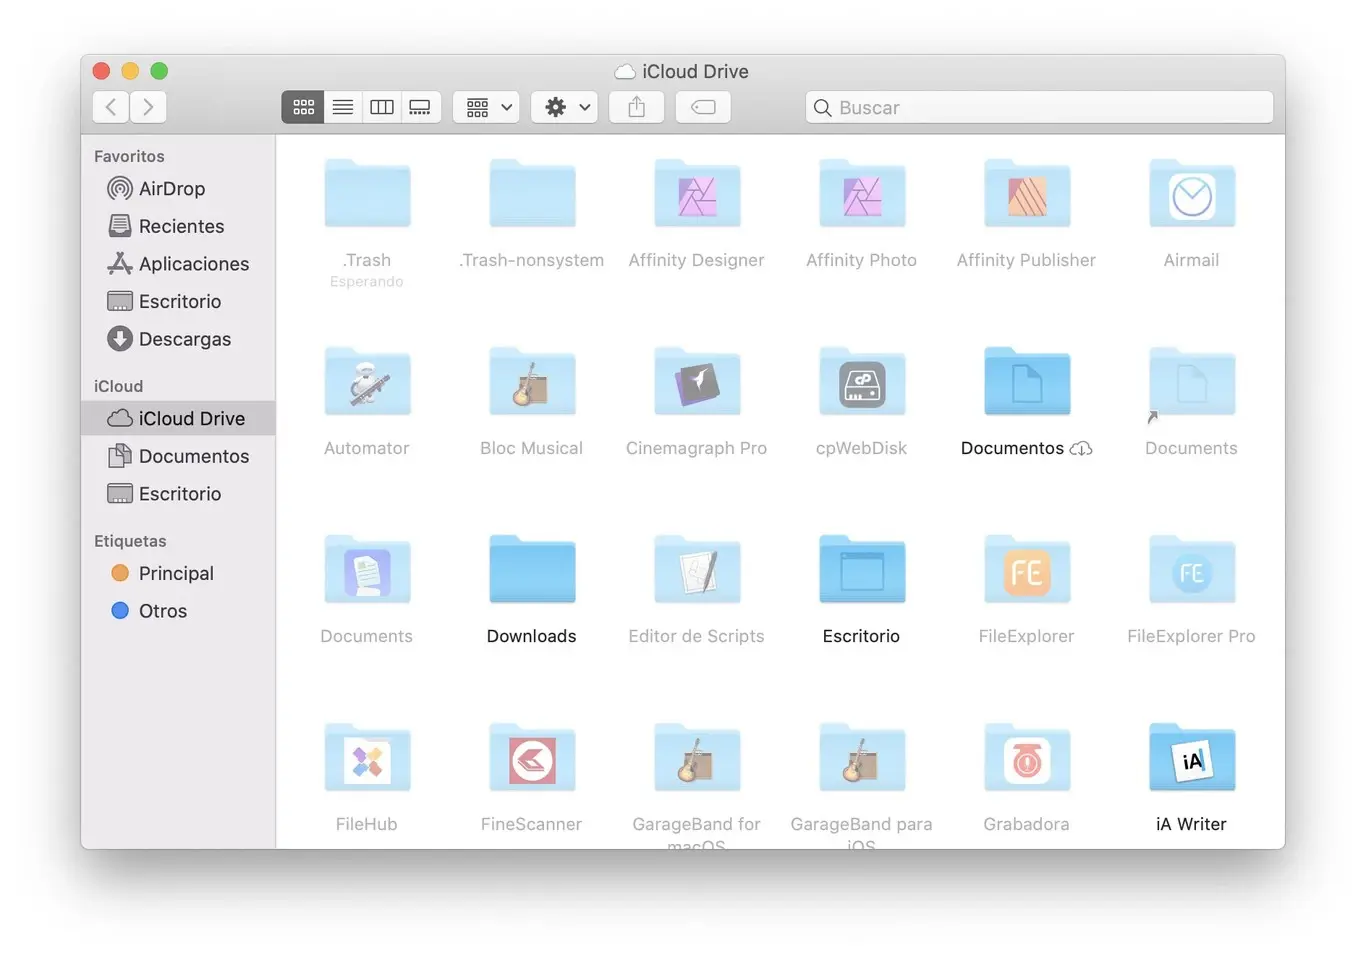Viewport: 1366px width, 956px height.
Task: Select the Affinity Publisher folder
Action: click(1027, 194)
